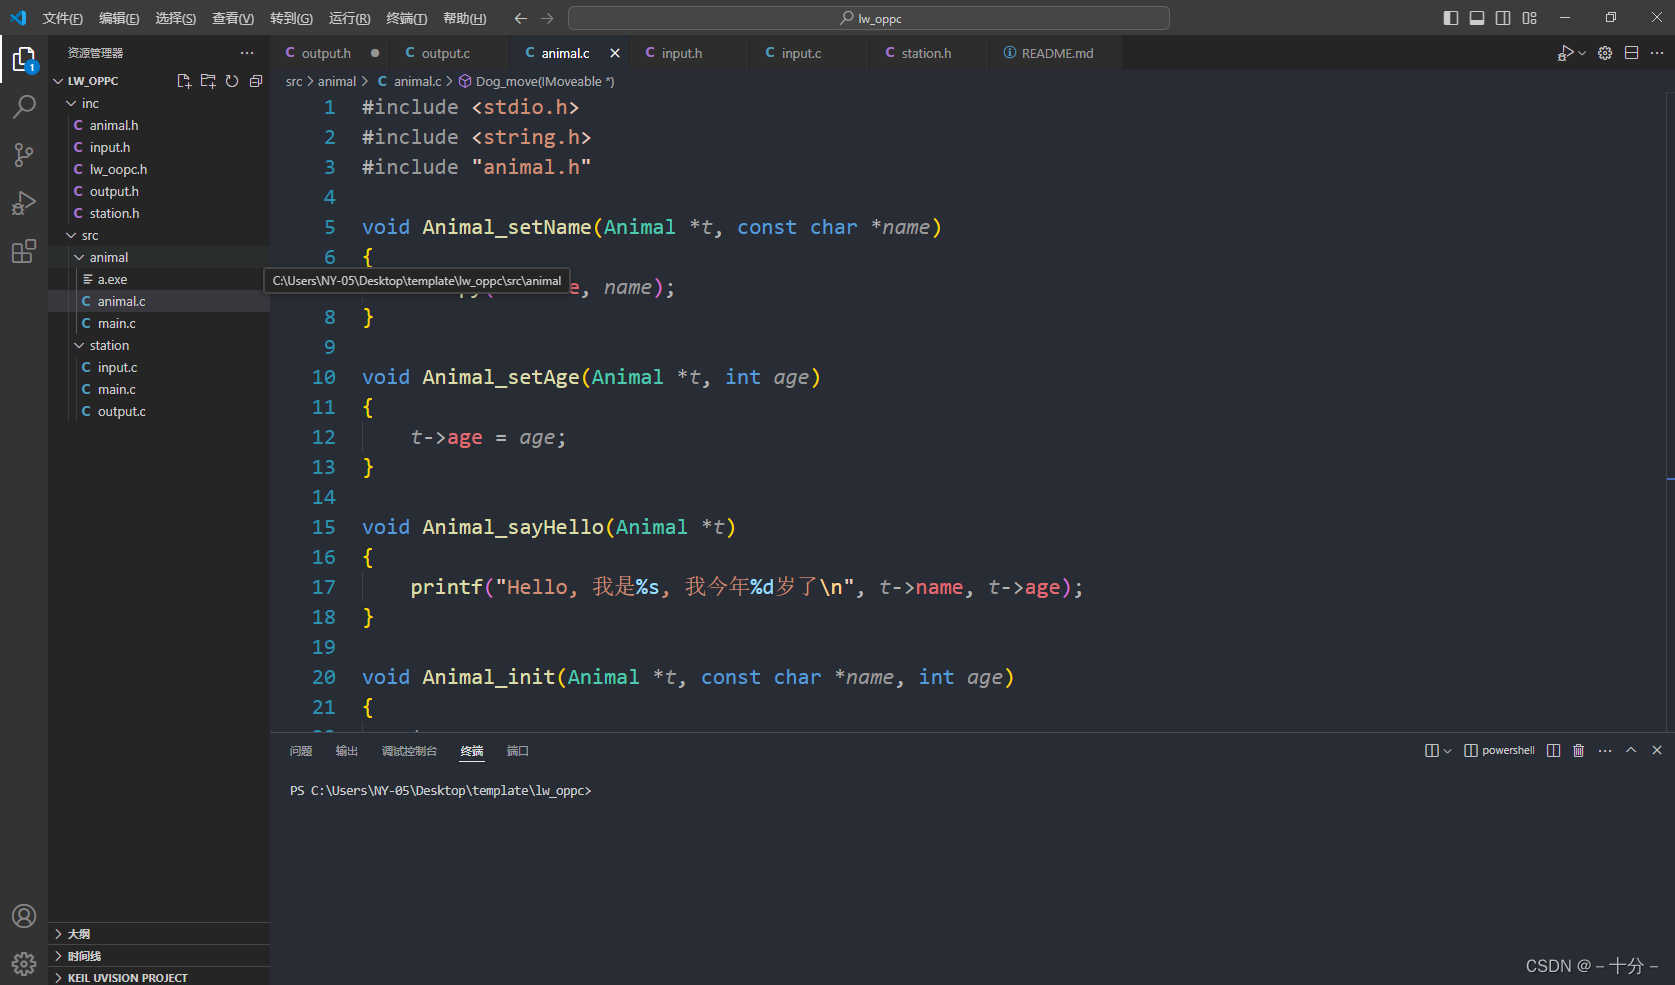1675x985 pixels.
Task: Switch to the 问题 problems panel tab
Action: tap(301, 750)
